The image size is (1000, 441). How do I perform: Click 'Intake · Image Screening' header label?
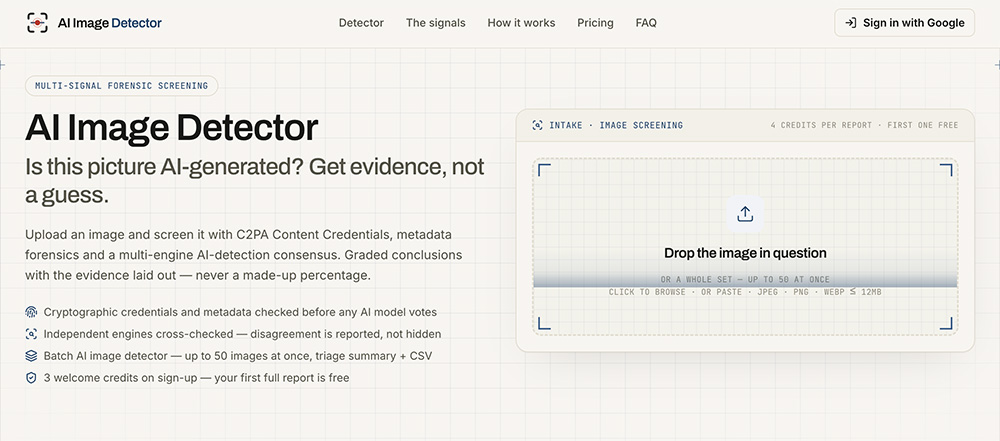click(x=616, y=125)
